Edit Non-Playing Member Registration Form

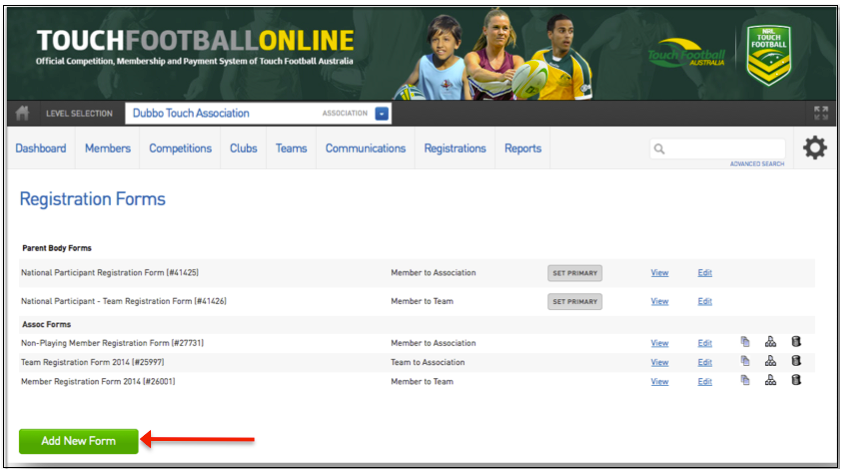point(705,343)
